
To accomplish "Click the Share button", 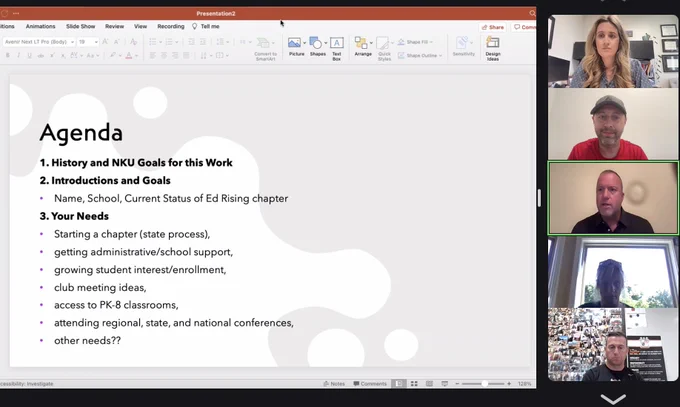I will click(493, 27).
